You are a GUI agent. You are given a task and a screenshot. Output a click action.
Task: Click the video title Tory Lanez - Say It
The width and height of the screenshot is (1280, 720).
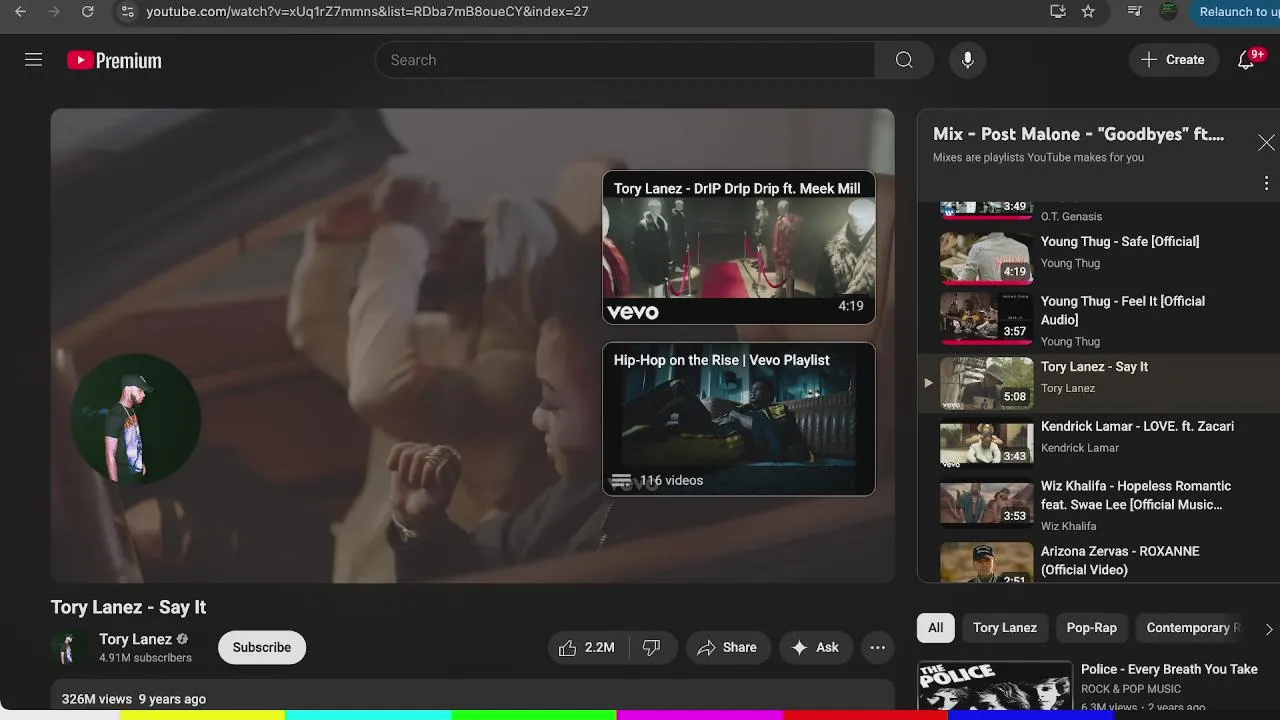(128, 607)
